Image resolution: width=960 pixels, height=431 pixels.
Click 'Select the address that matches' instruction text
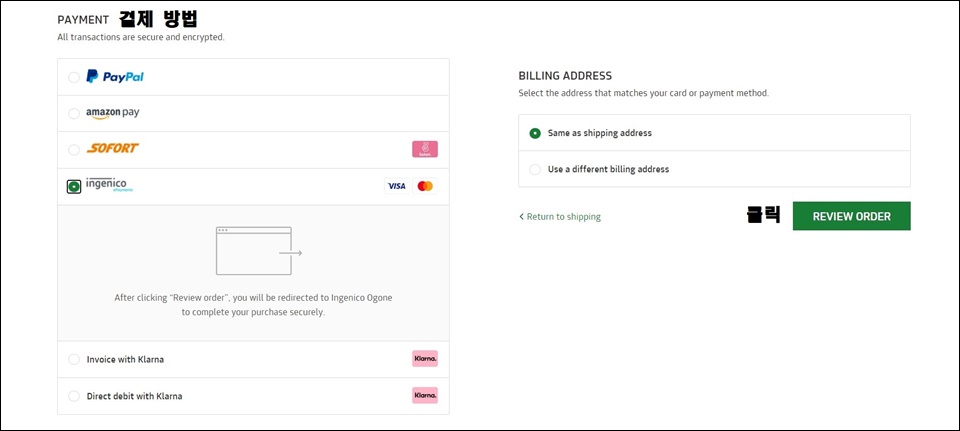(x=643, y=94)
